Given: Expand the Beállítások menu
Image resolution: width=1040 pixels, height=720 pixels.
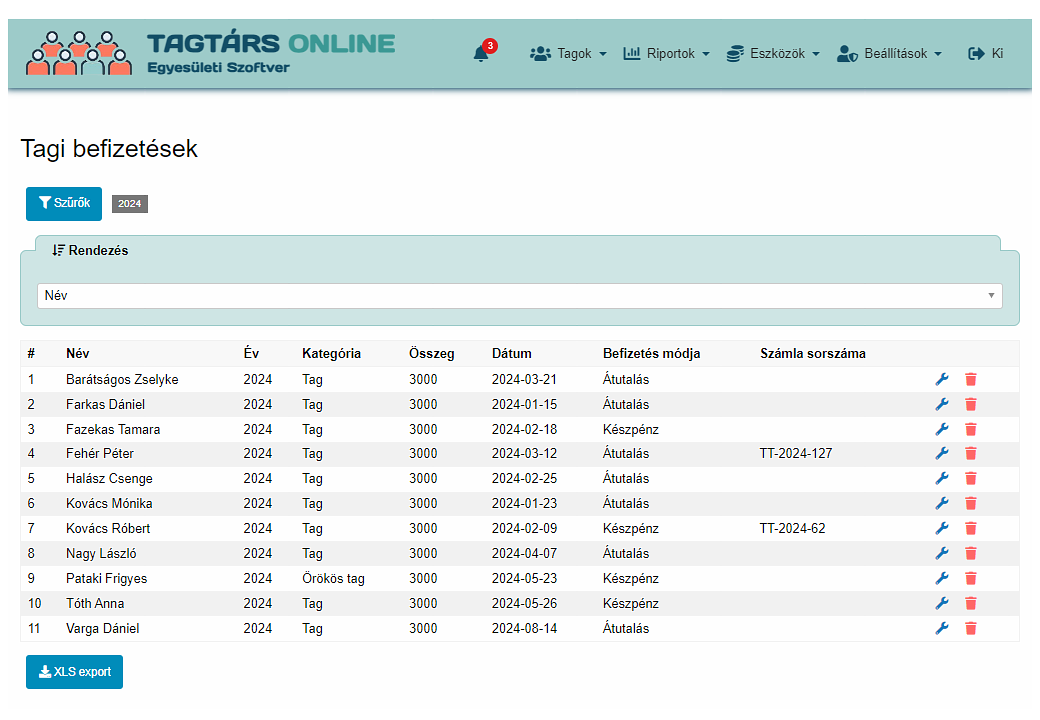Looking at the screenshot, I should (889, 54).
